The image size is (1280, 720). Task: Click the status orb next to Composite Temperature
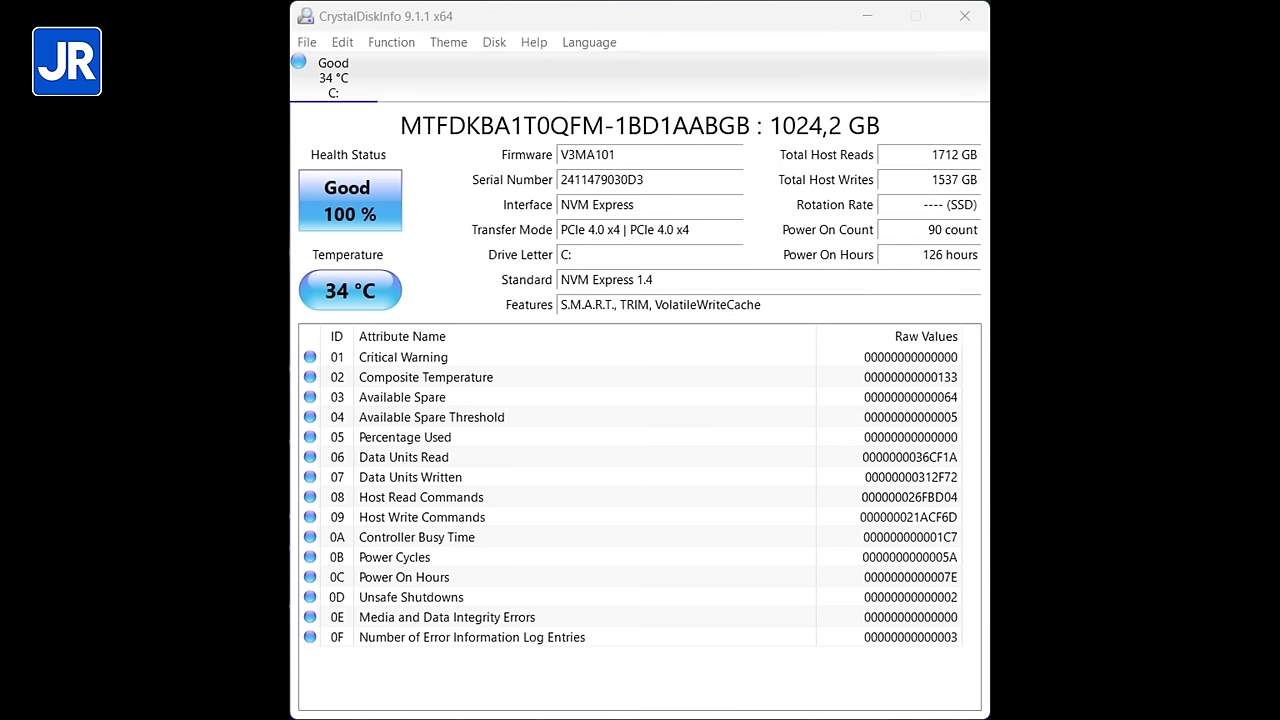coord(310,377)
